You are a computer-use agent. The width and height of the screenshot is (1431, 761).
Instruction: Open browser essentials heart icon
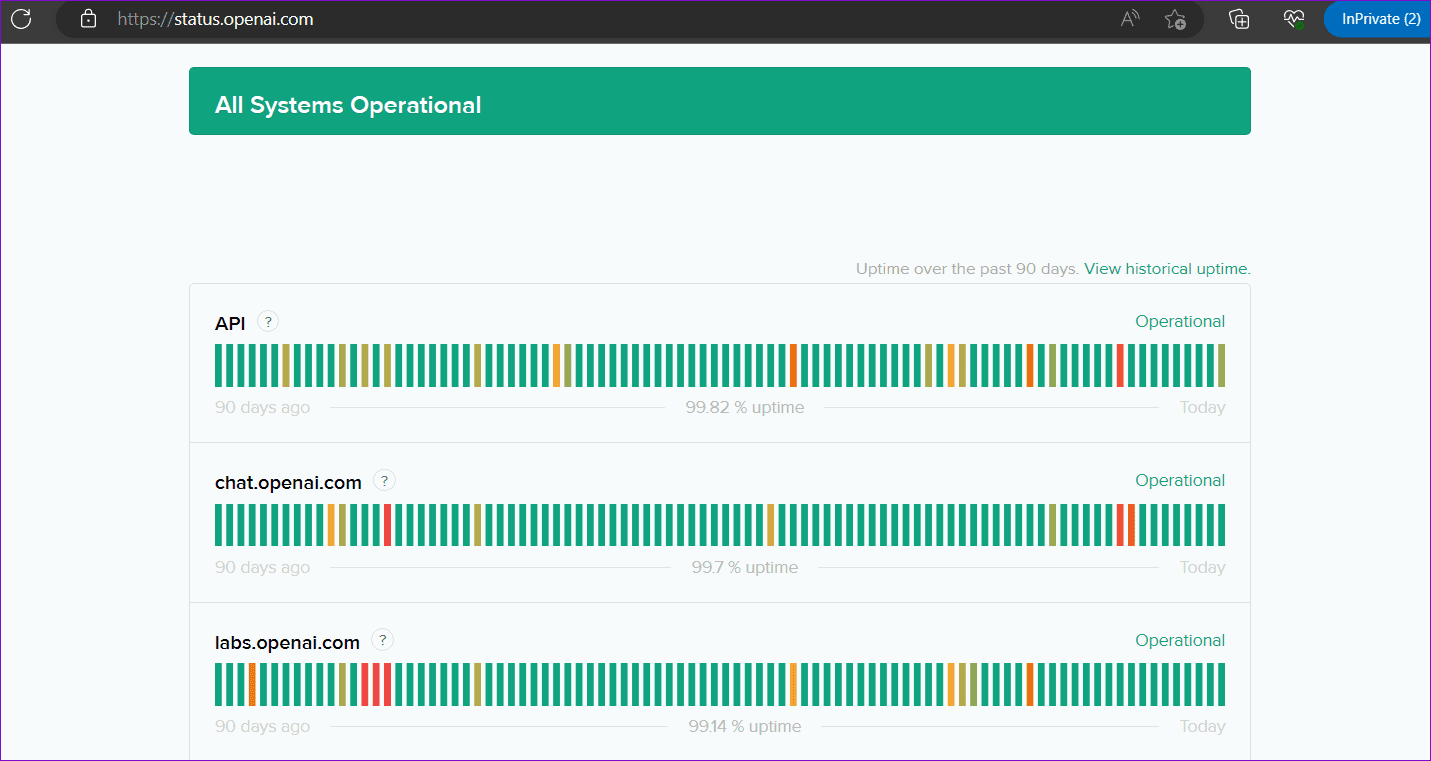click(x=1294, y=18)
